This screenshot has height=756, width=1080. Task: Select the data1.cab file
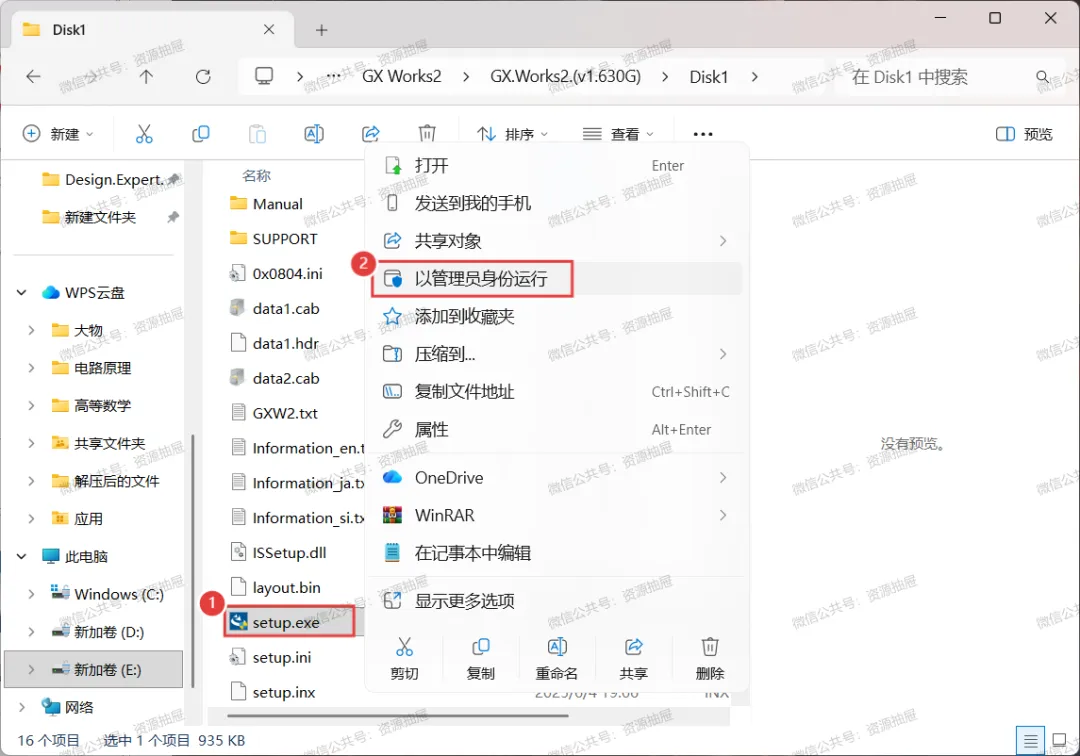[x=286, y=308]
